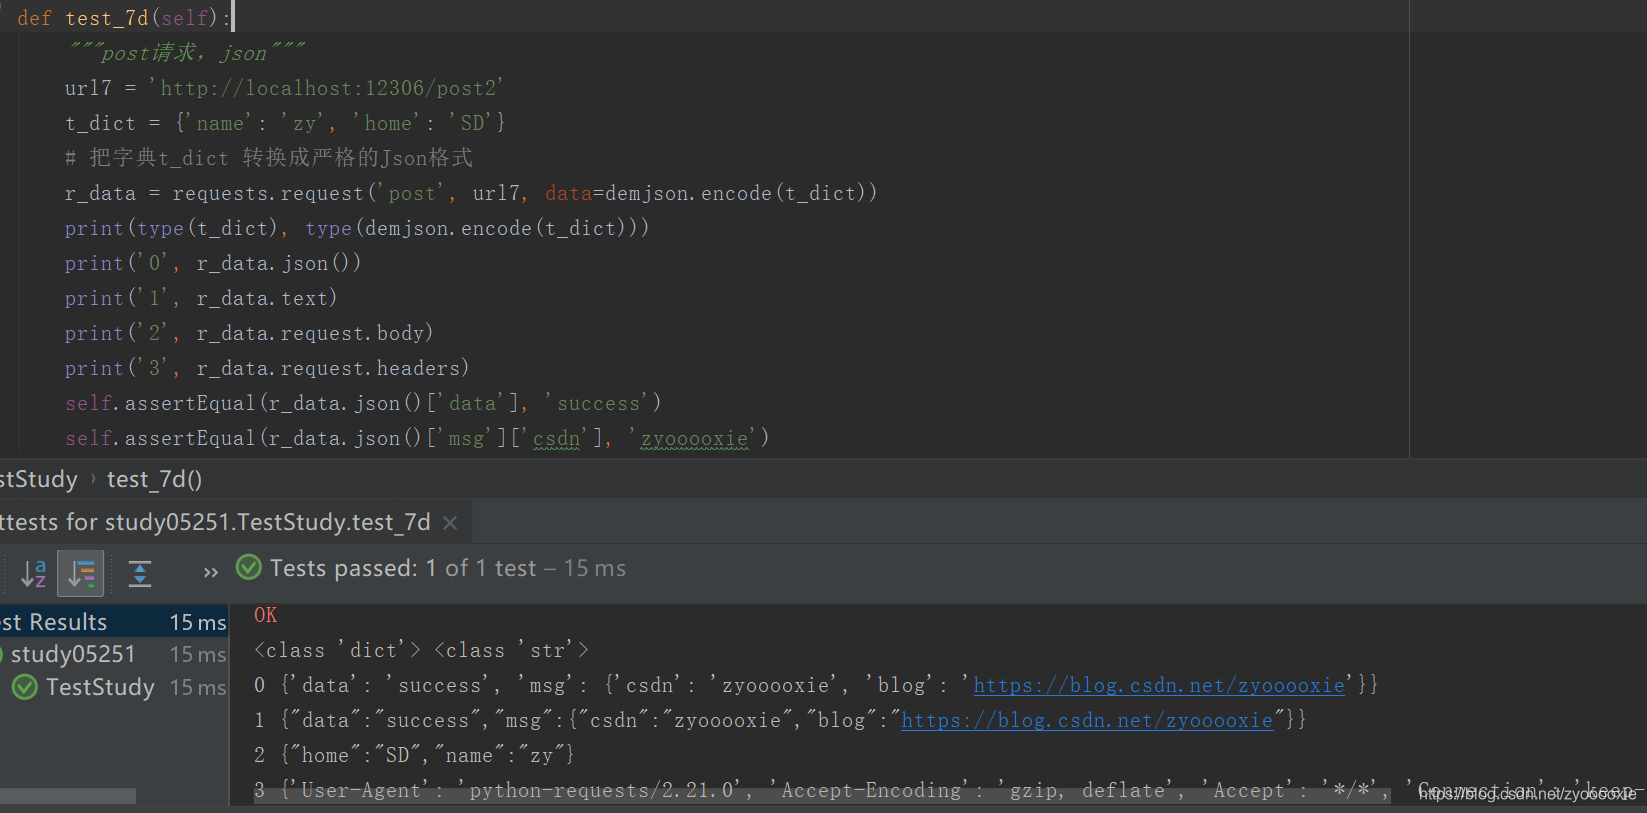Viewport: 1647px width, 813px height.
Task: Toggle sort by duration button
Action: click(x=80, y=573)
